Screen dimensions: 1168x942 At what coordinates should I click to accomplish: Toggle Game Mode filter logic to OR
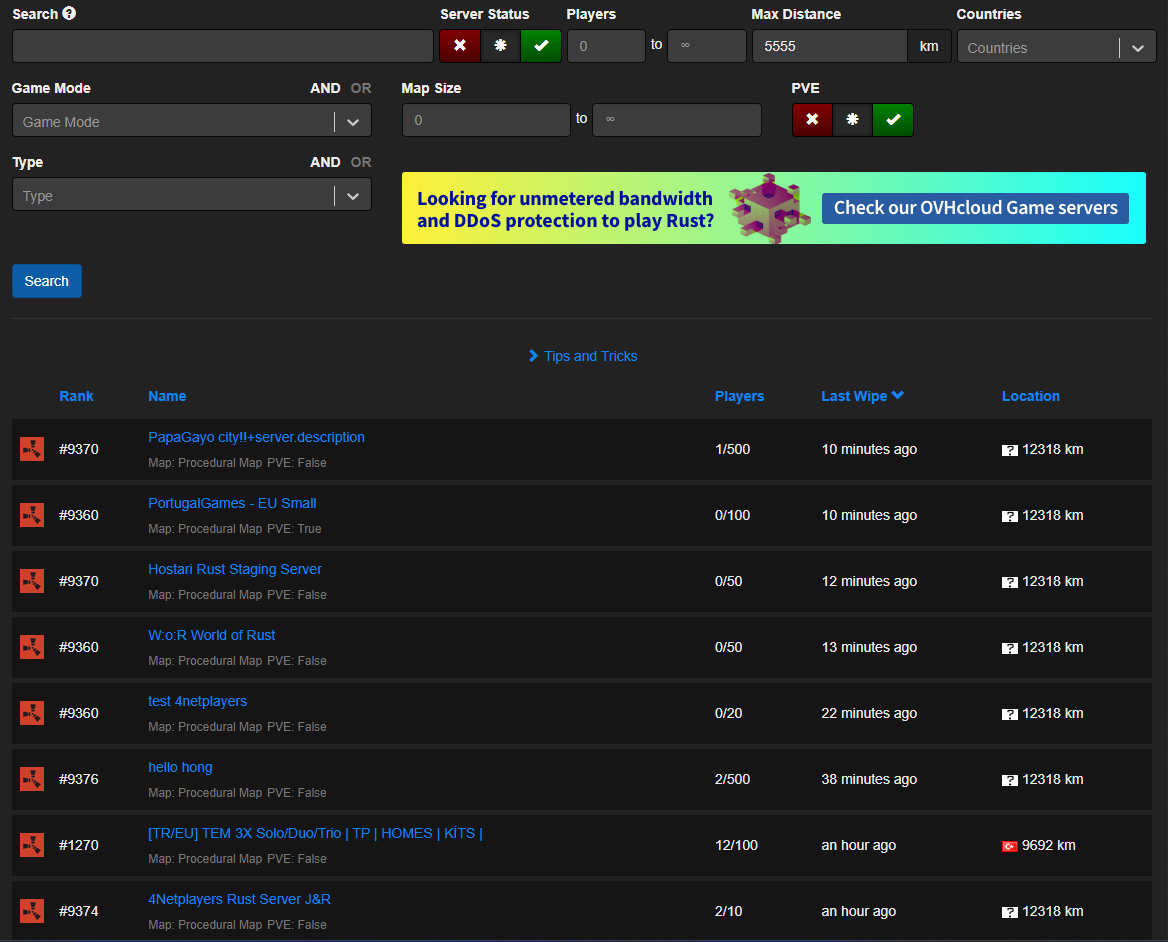[x=361, y=88]
